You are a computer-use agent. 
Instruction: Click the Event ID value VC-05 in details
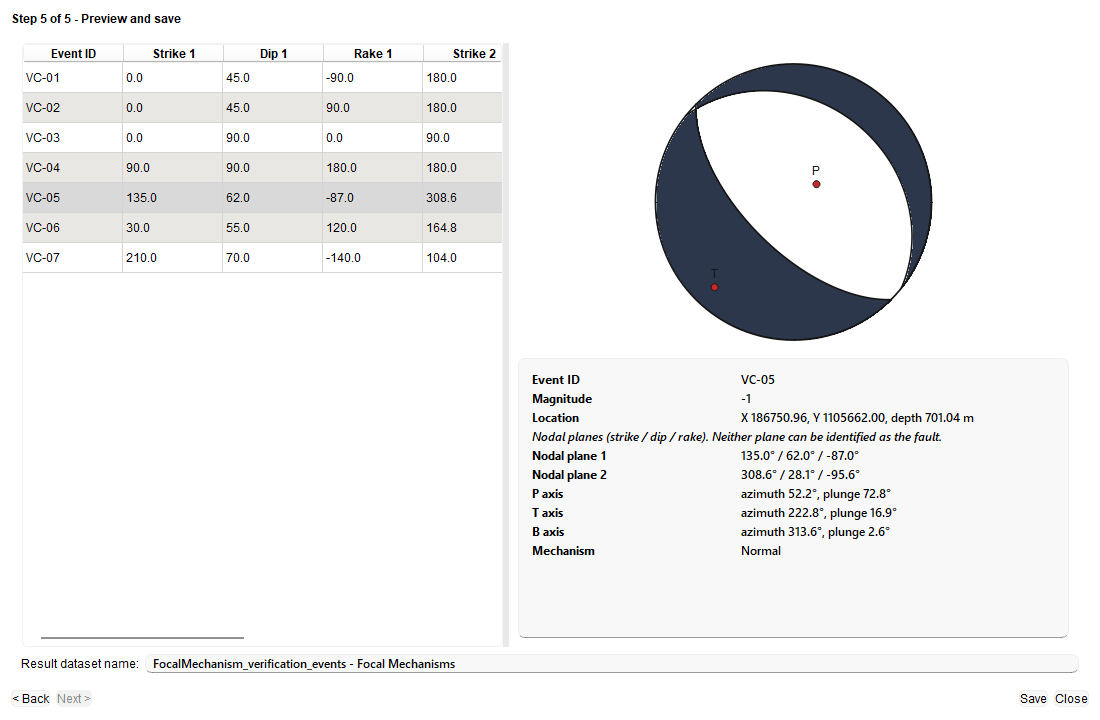point(758,380)
